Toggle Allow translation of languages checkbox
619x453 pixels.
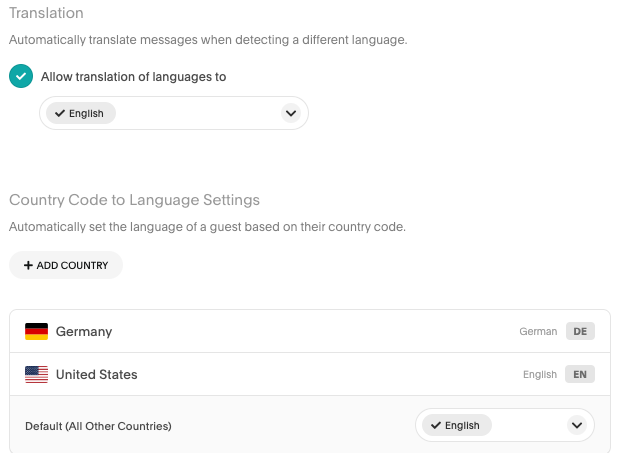[21, 77]
